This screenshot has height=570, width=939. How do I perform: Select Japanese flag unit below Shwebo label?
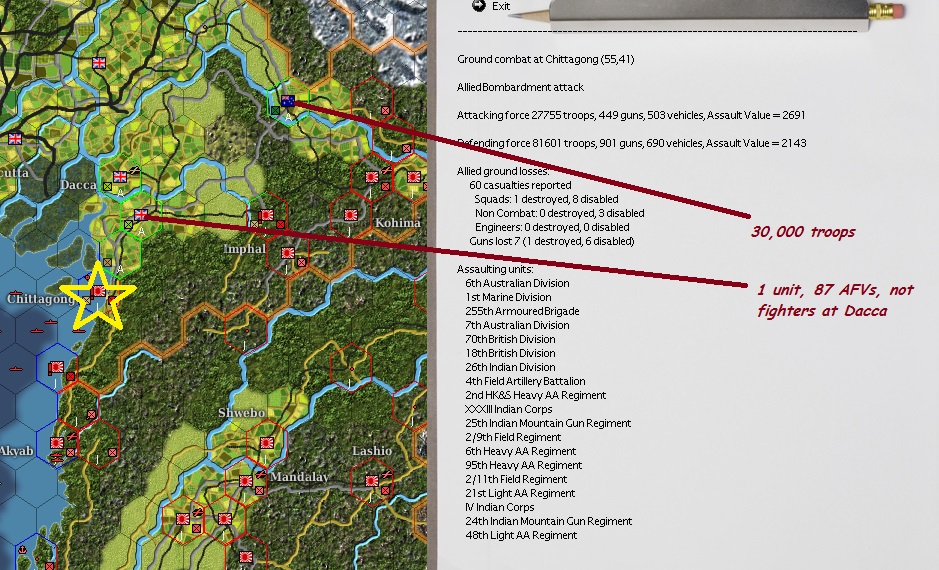(267, 443)
